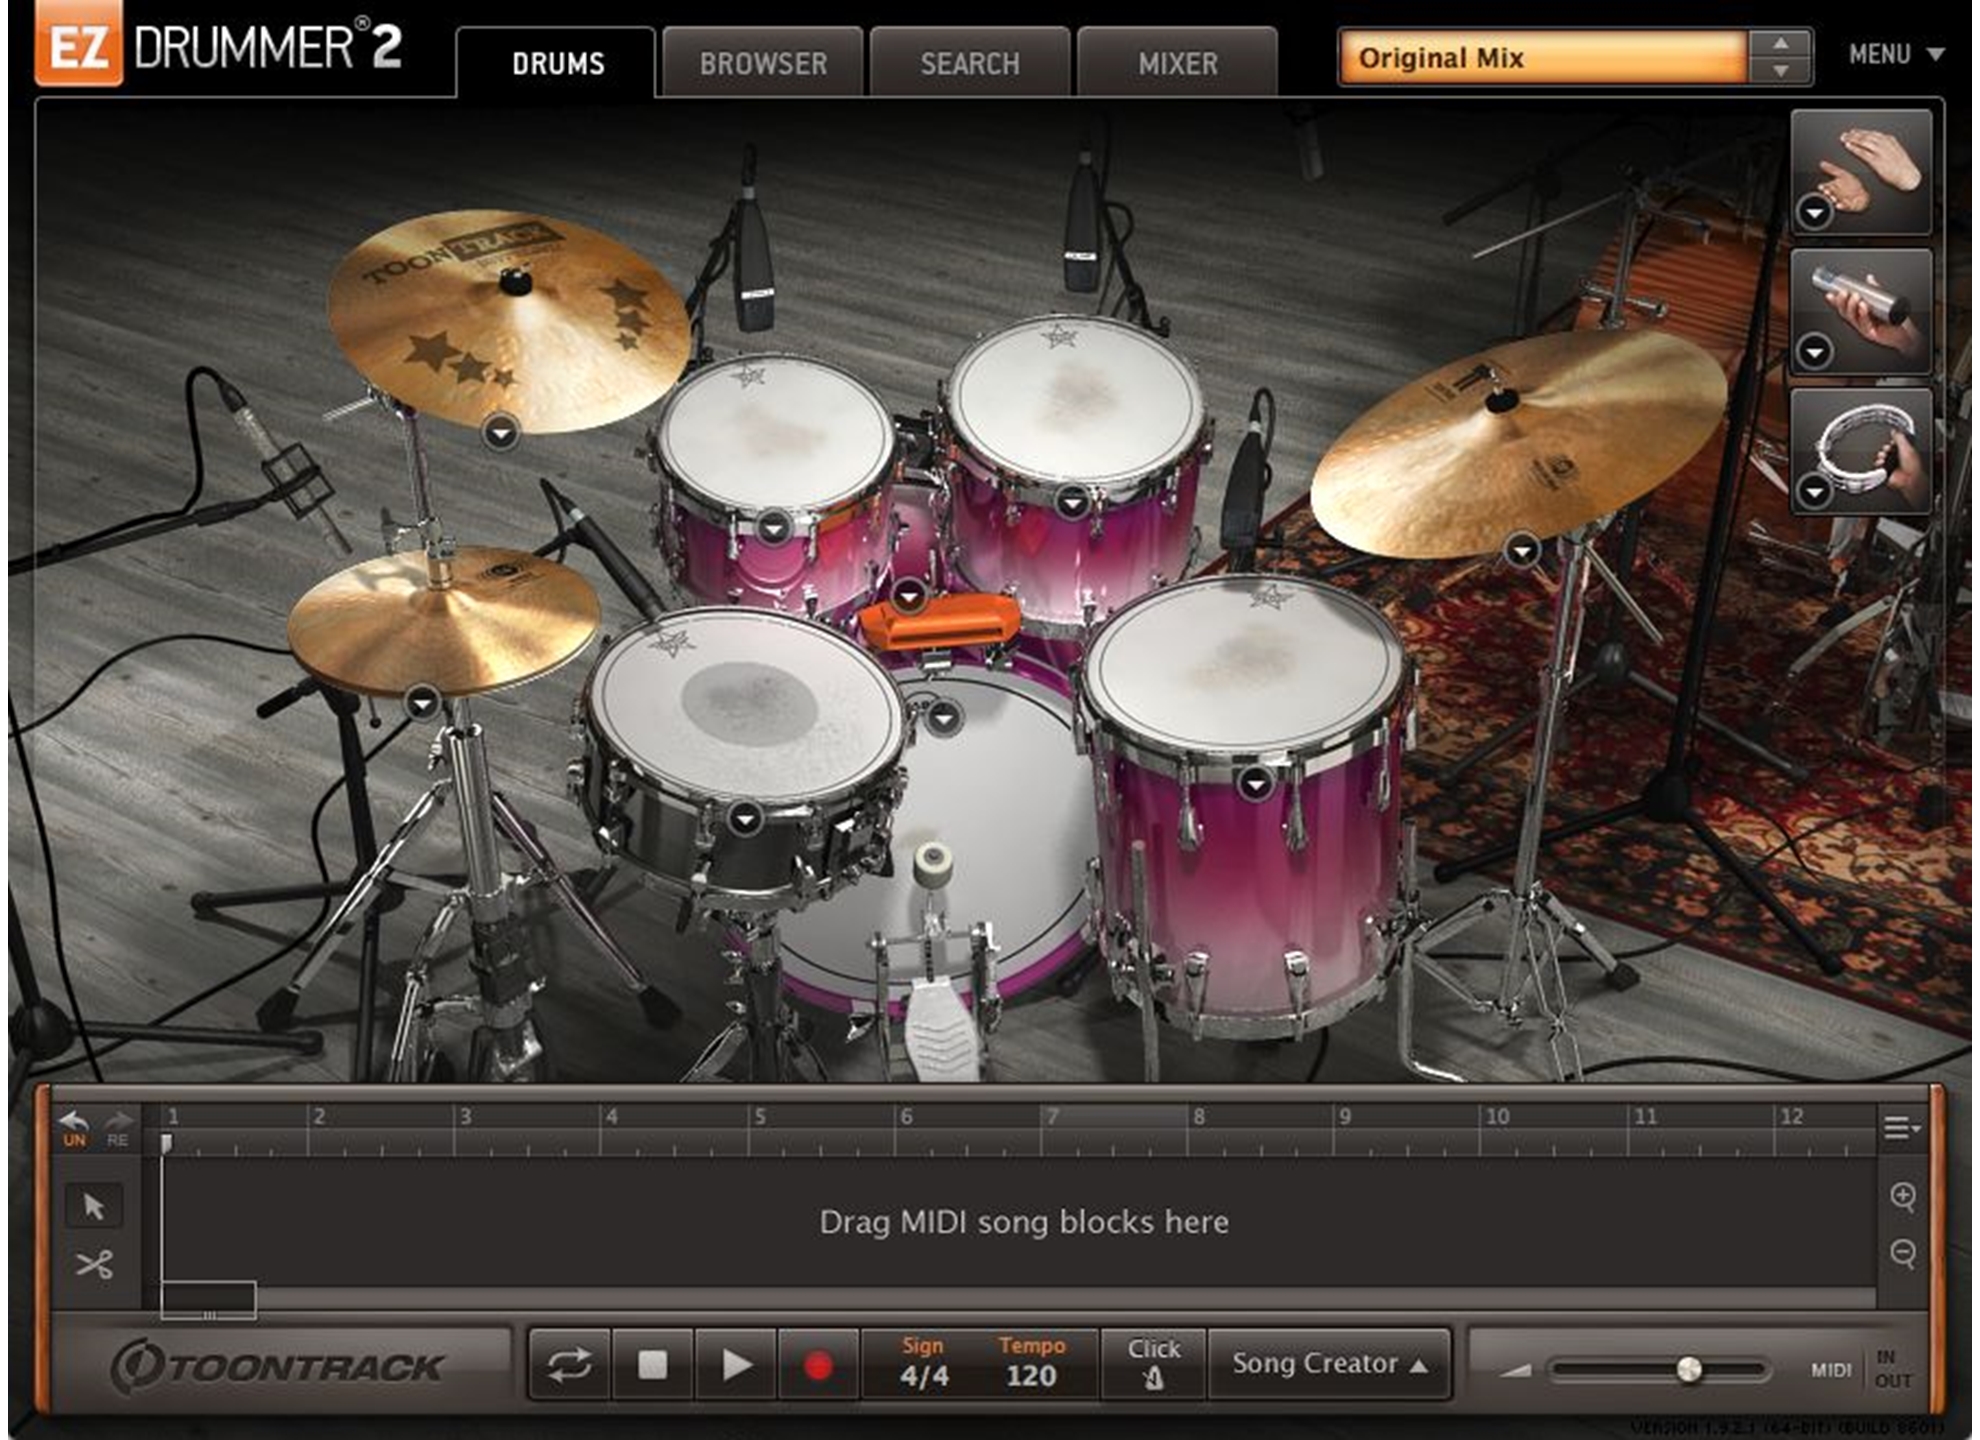
Task: Open the BROWSER tab
Action: (x=763, y=64)
